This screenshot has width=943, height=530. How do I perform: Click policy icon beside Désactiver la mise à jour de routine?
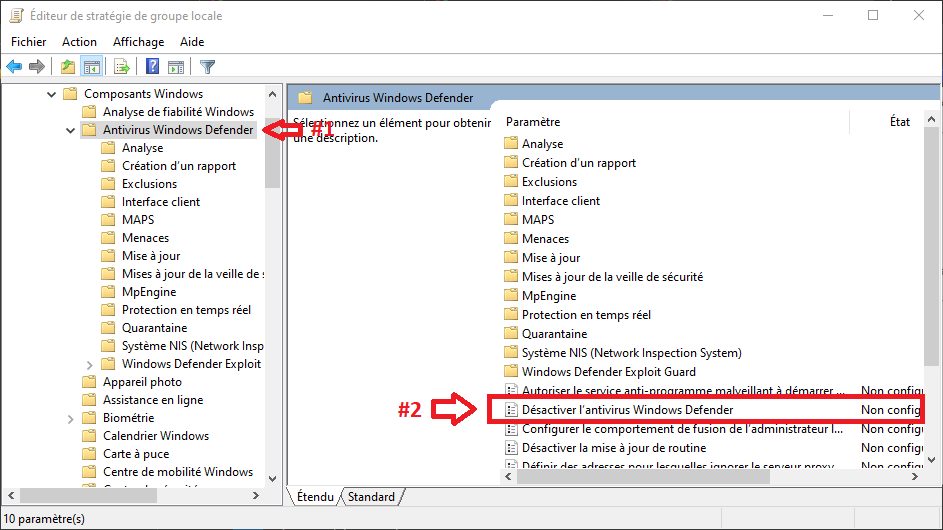click(x=511, y=448)
